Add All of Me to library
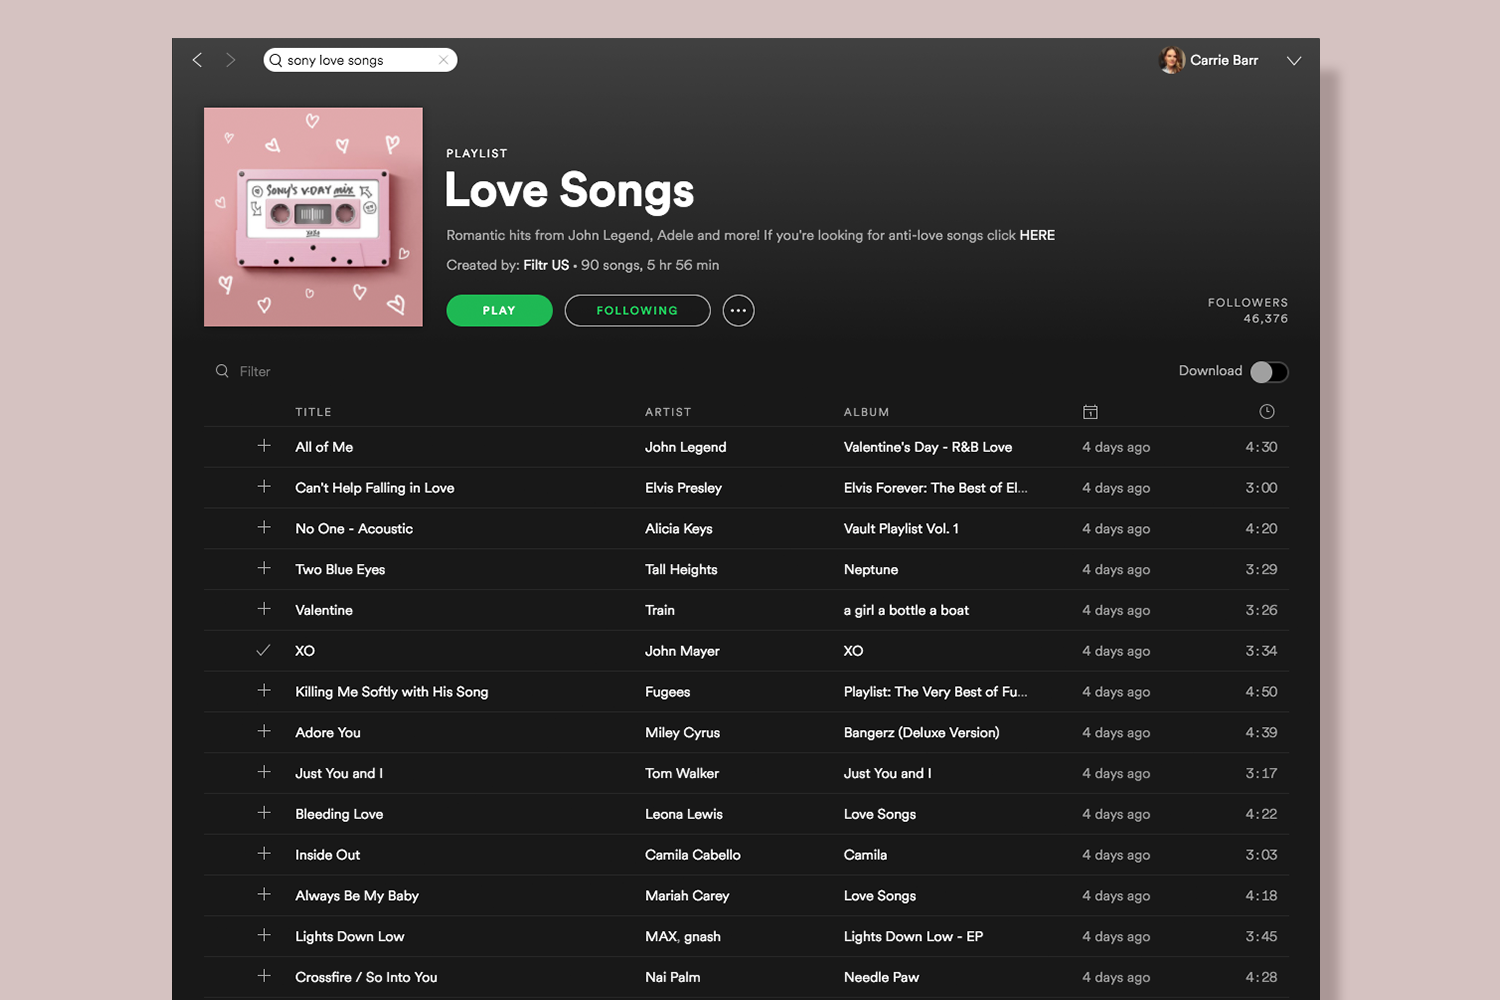 (x=264, y=446)
